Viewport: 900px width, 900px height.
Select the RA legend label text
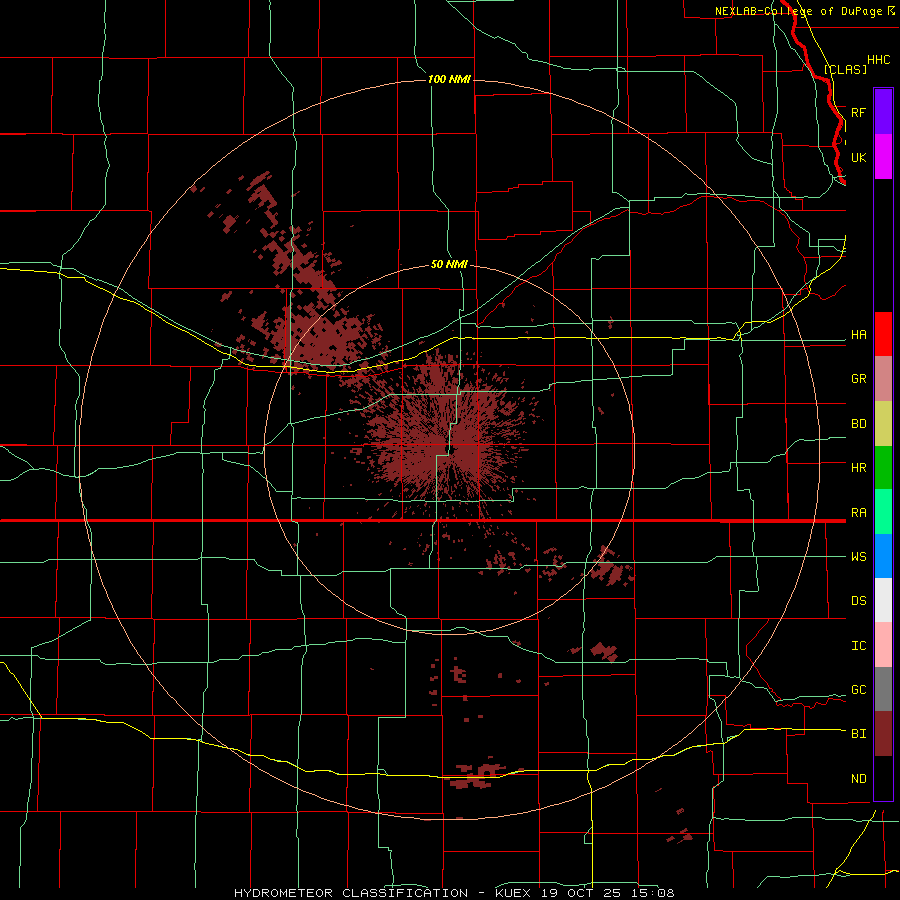tap(859, 513)
